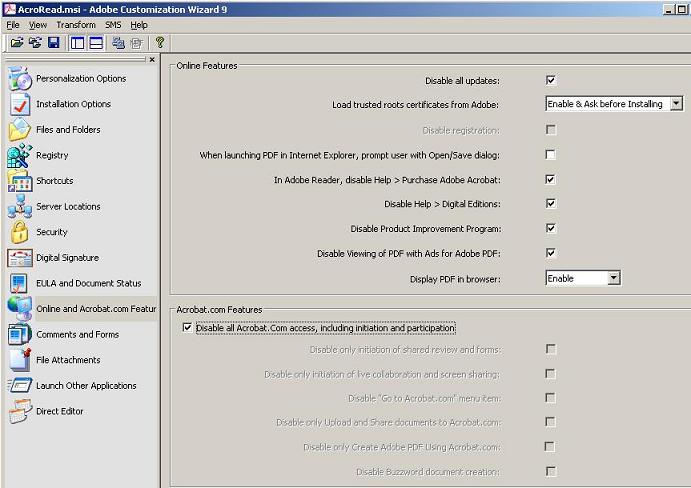This screenshot has width=691, height=488.
Task: Select the Server Locations sidebar icon
Action: pyautogui.click(x=19, y=207)
